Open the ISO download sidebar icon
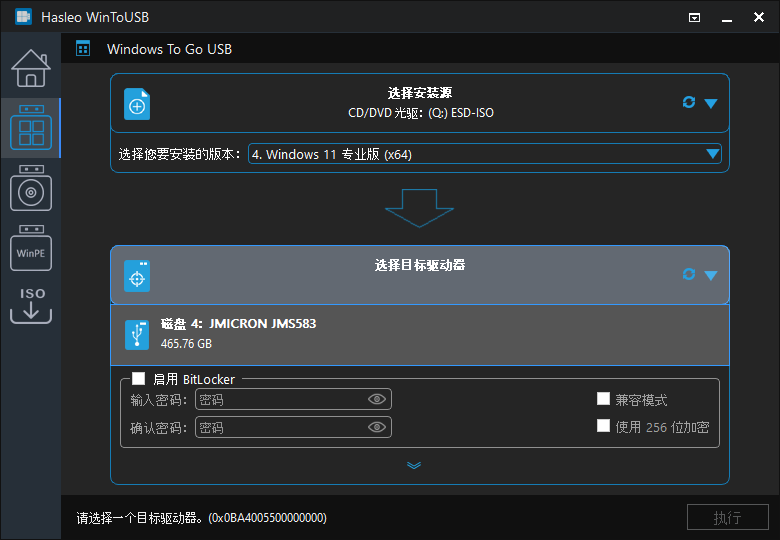 point(31,305)
